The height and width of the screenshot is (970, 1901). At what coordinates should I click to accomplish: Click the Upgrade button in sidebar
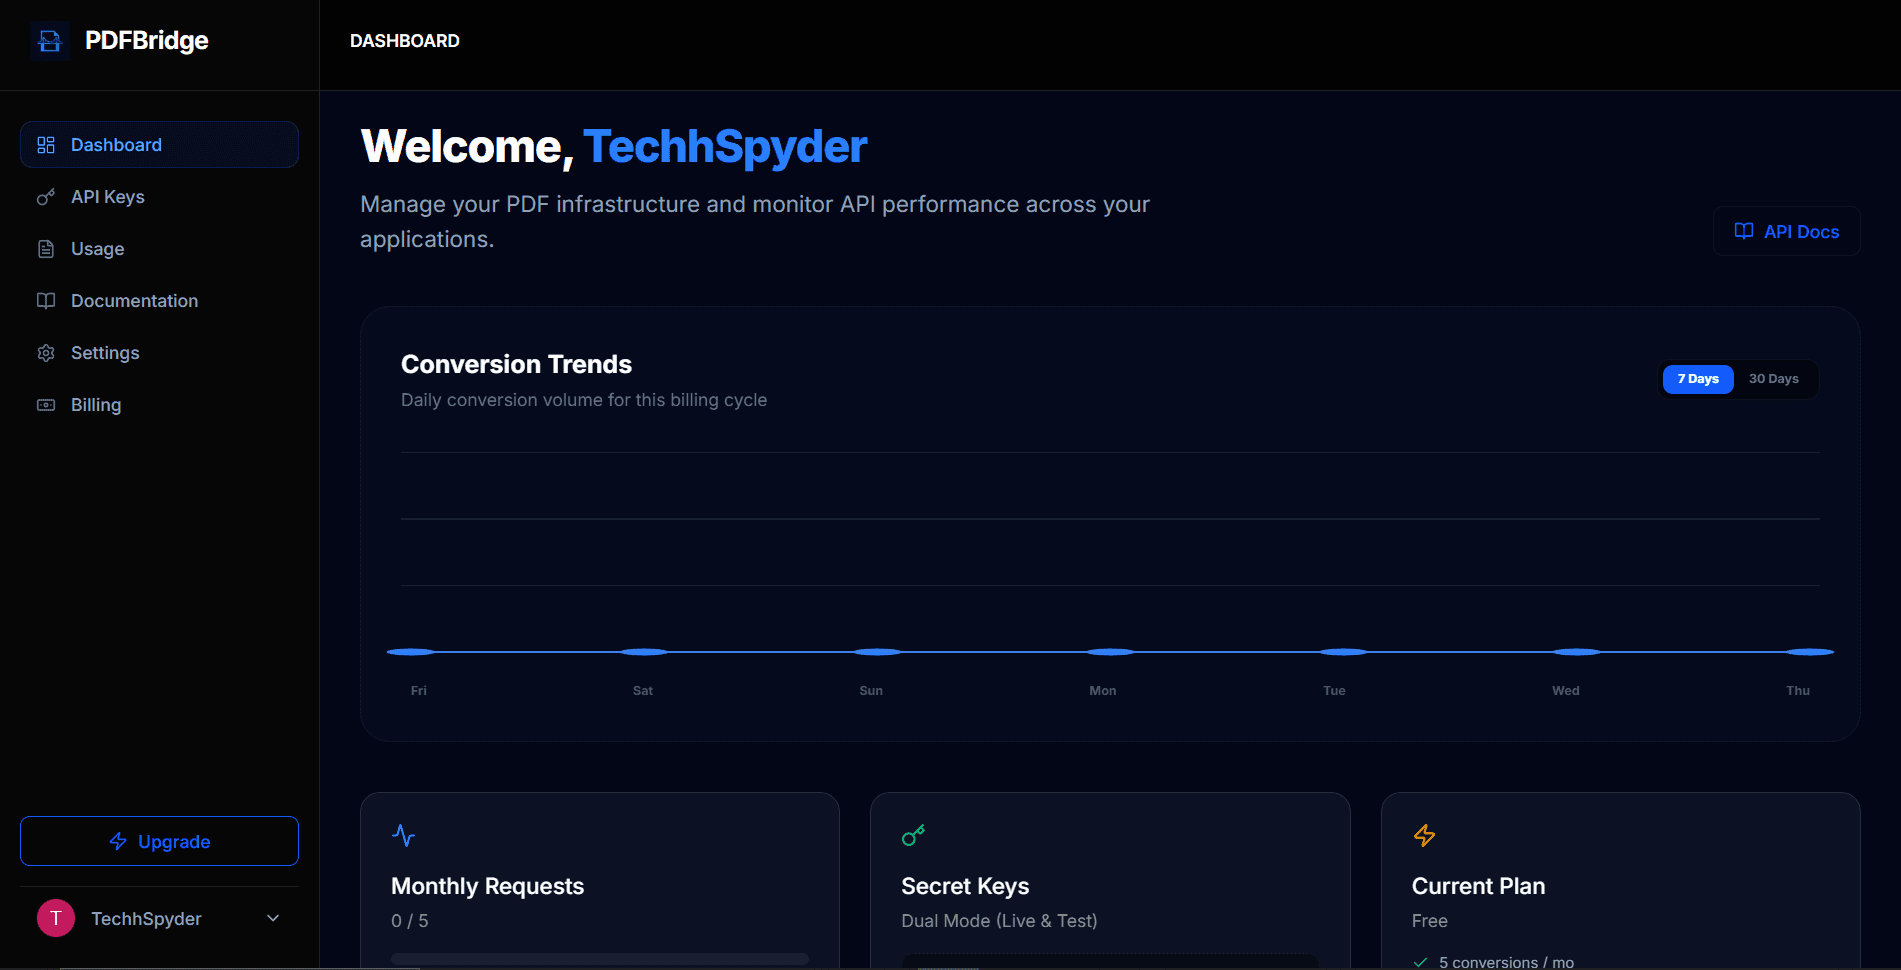pos(158,841)
